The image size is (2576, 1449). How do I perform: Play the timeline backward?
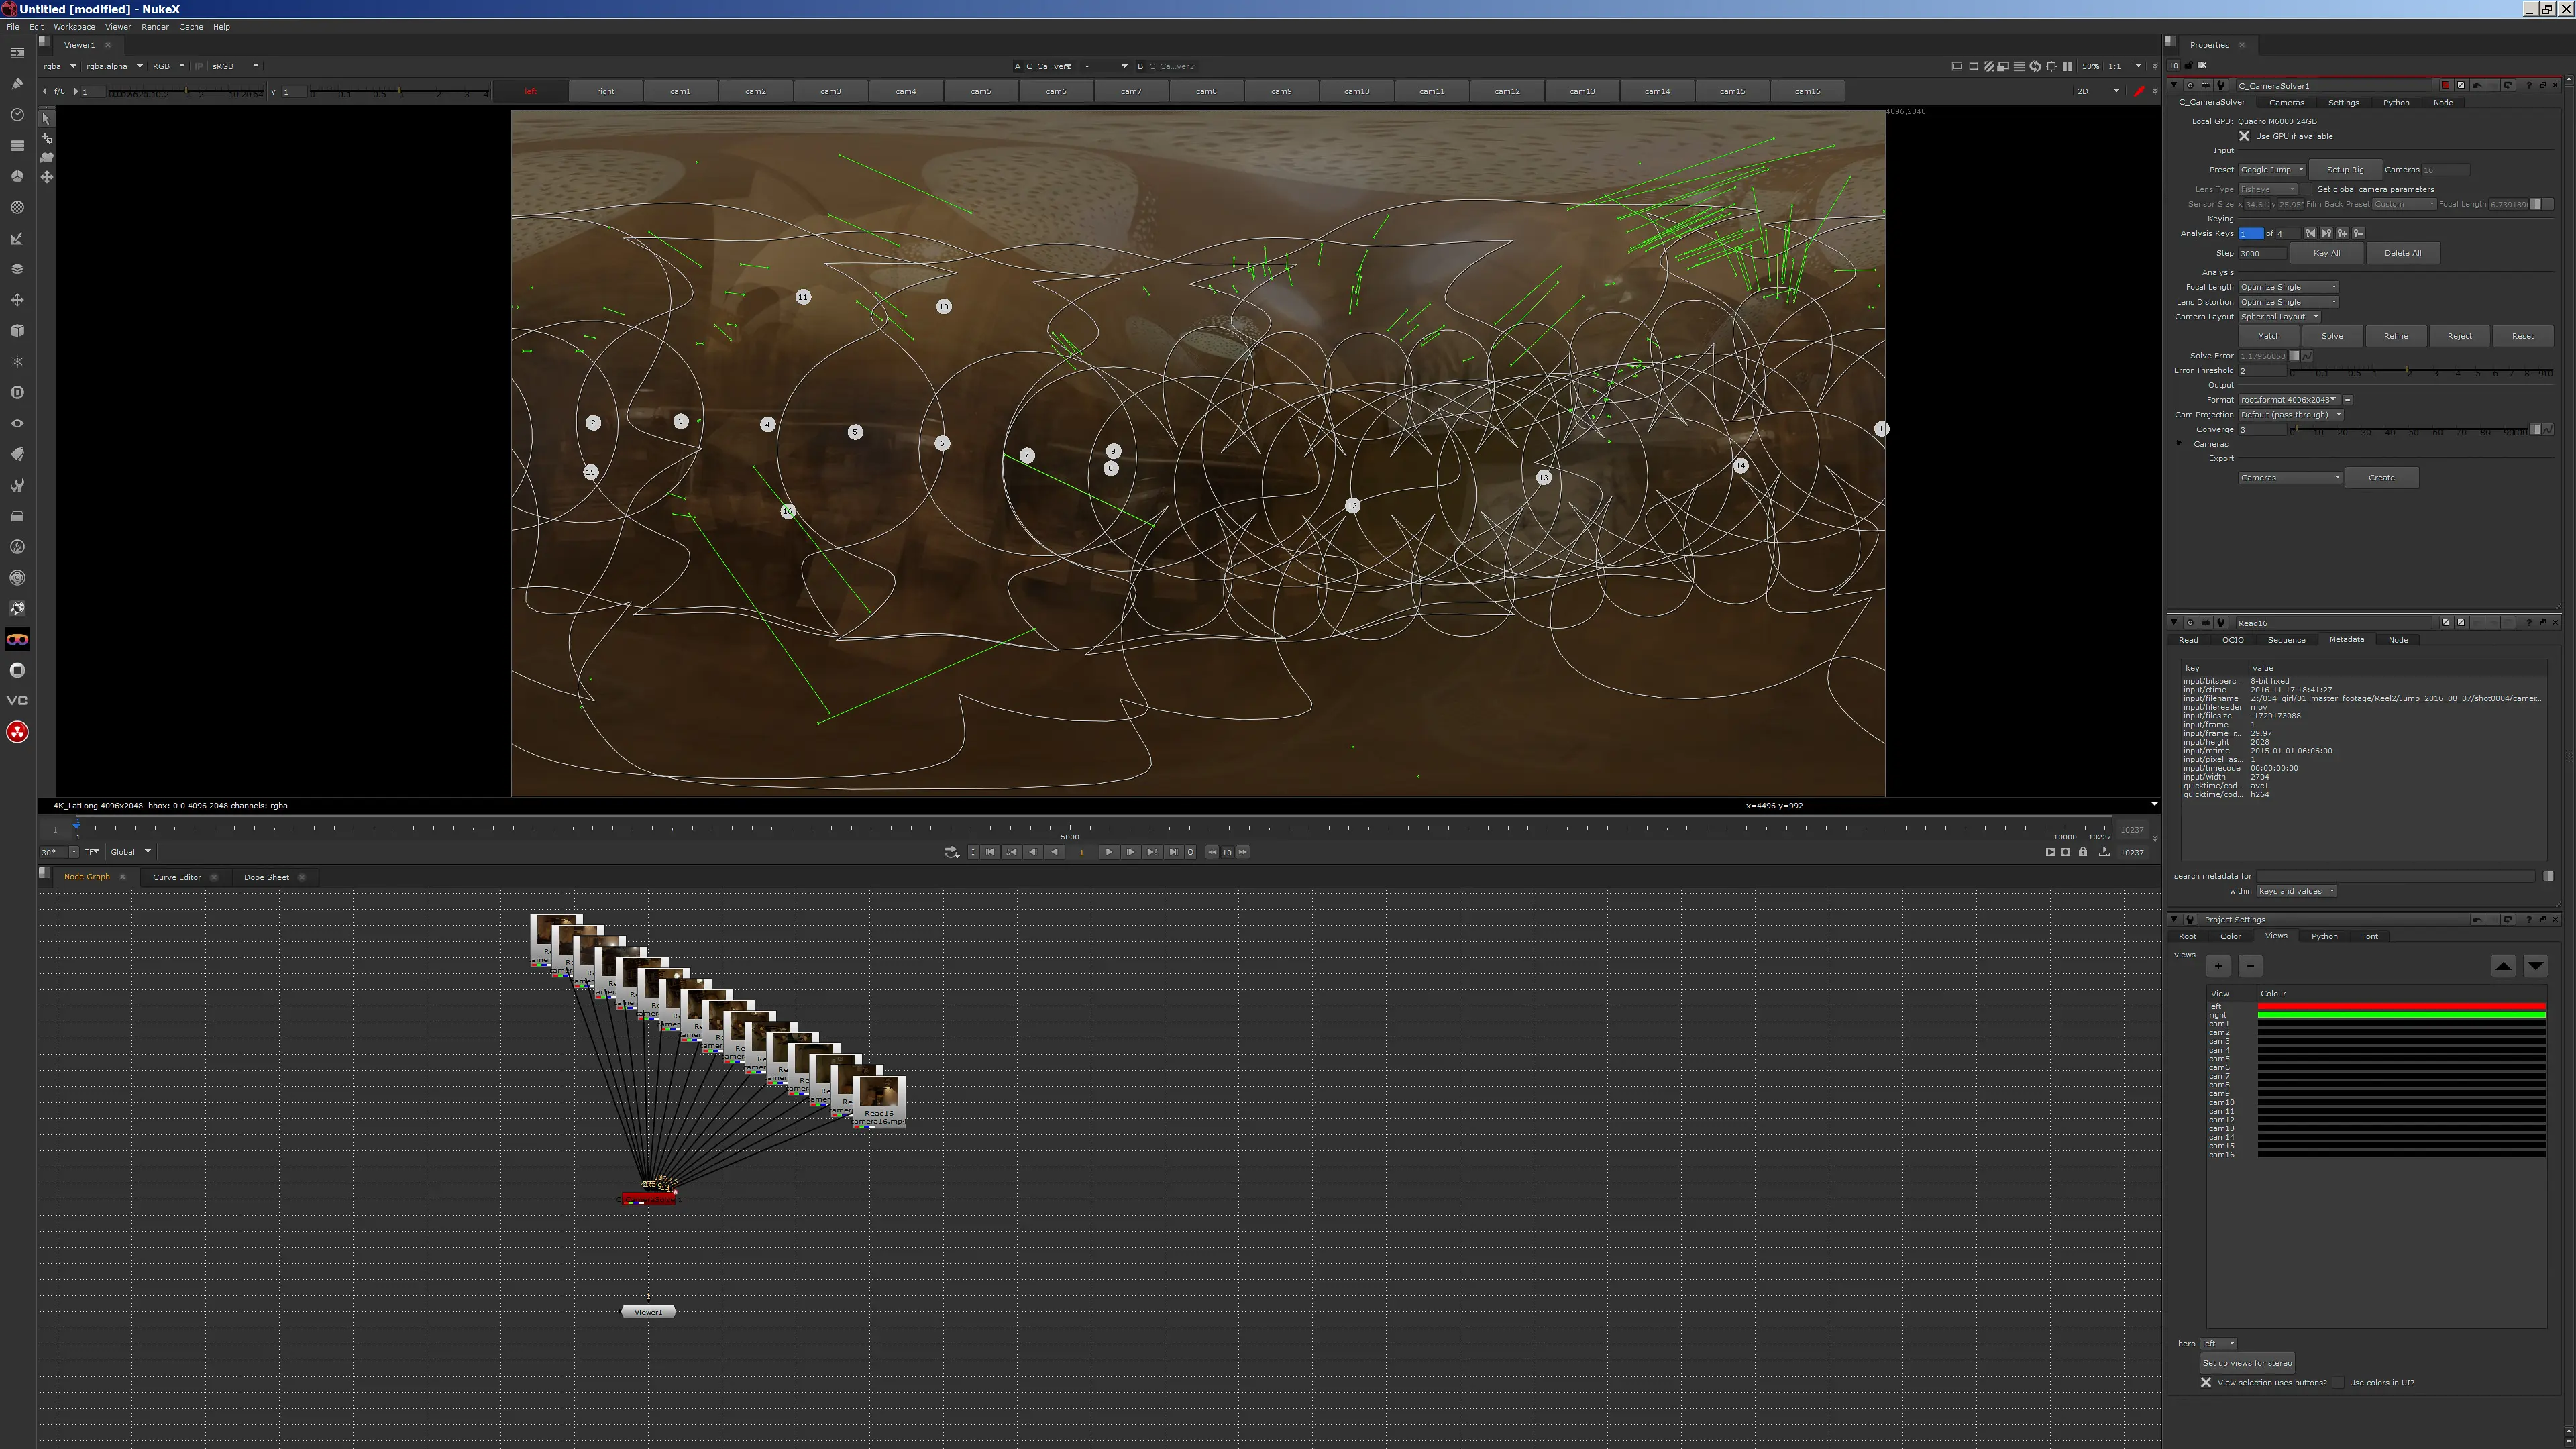(1054, 852)
